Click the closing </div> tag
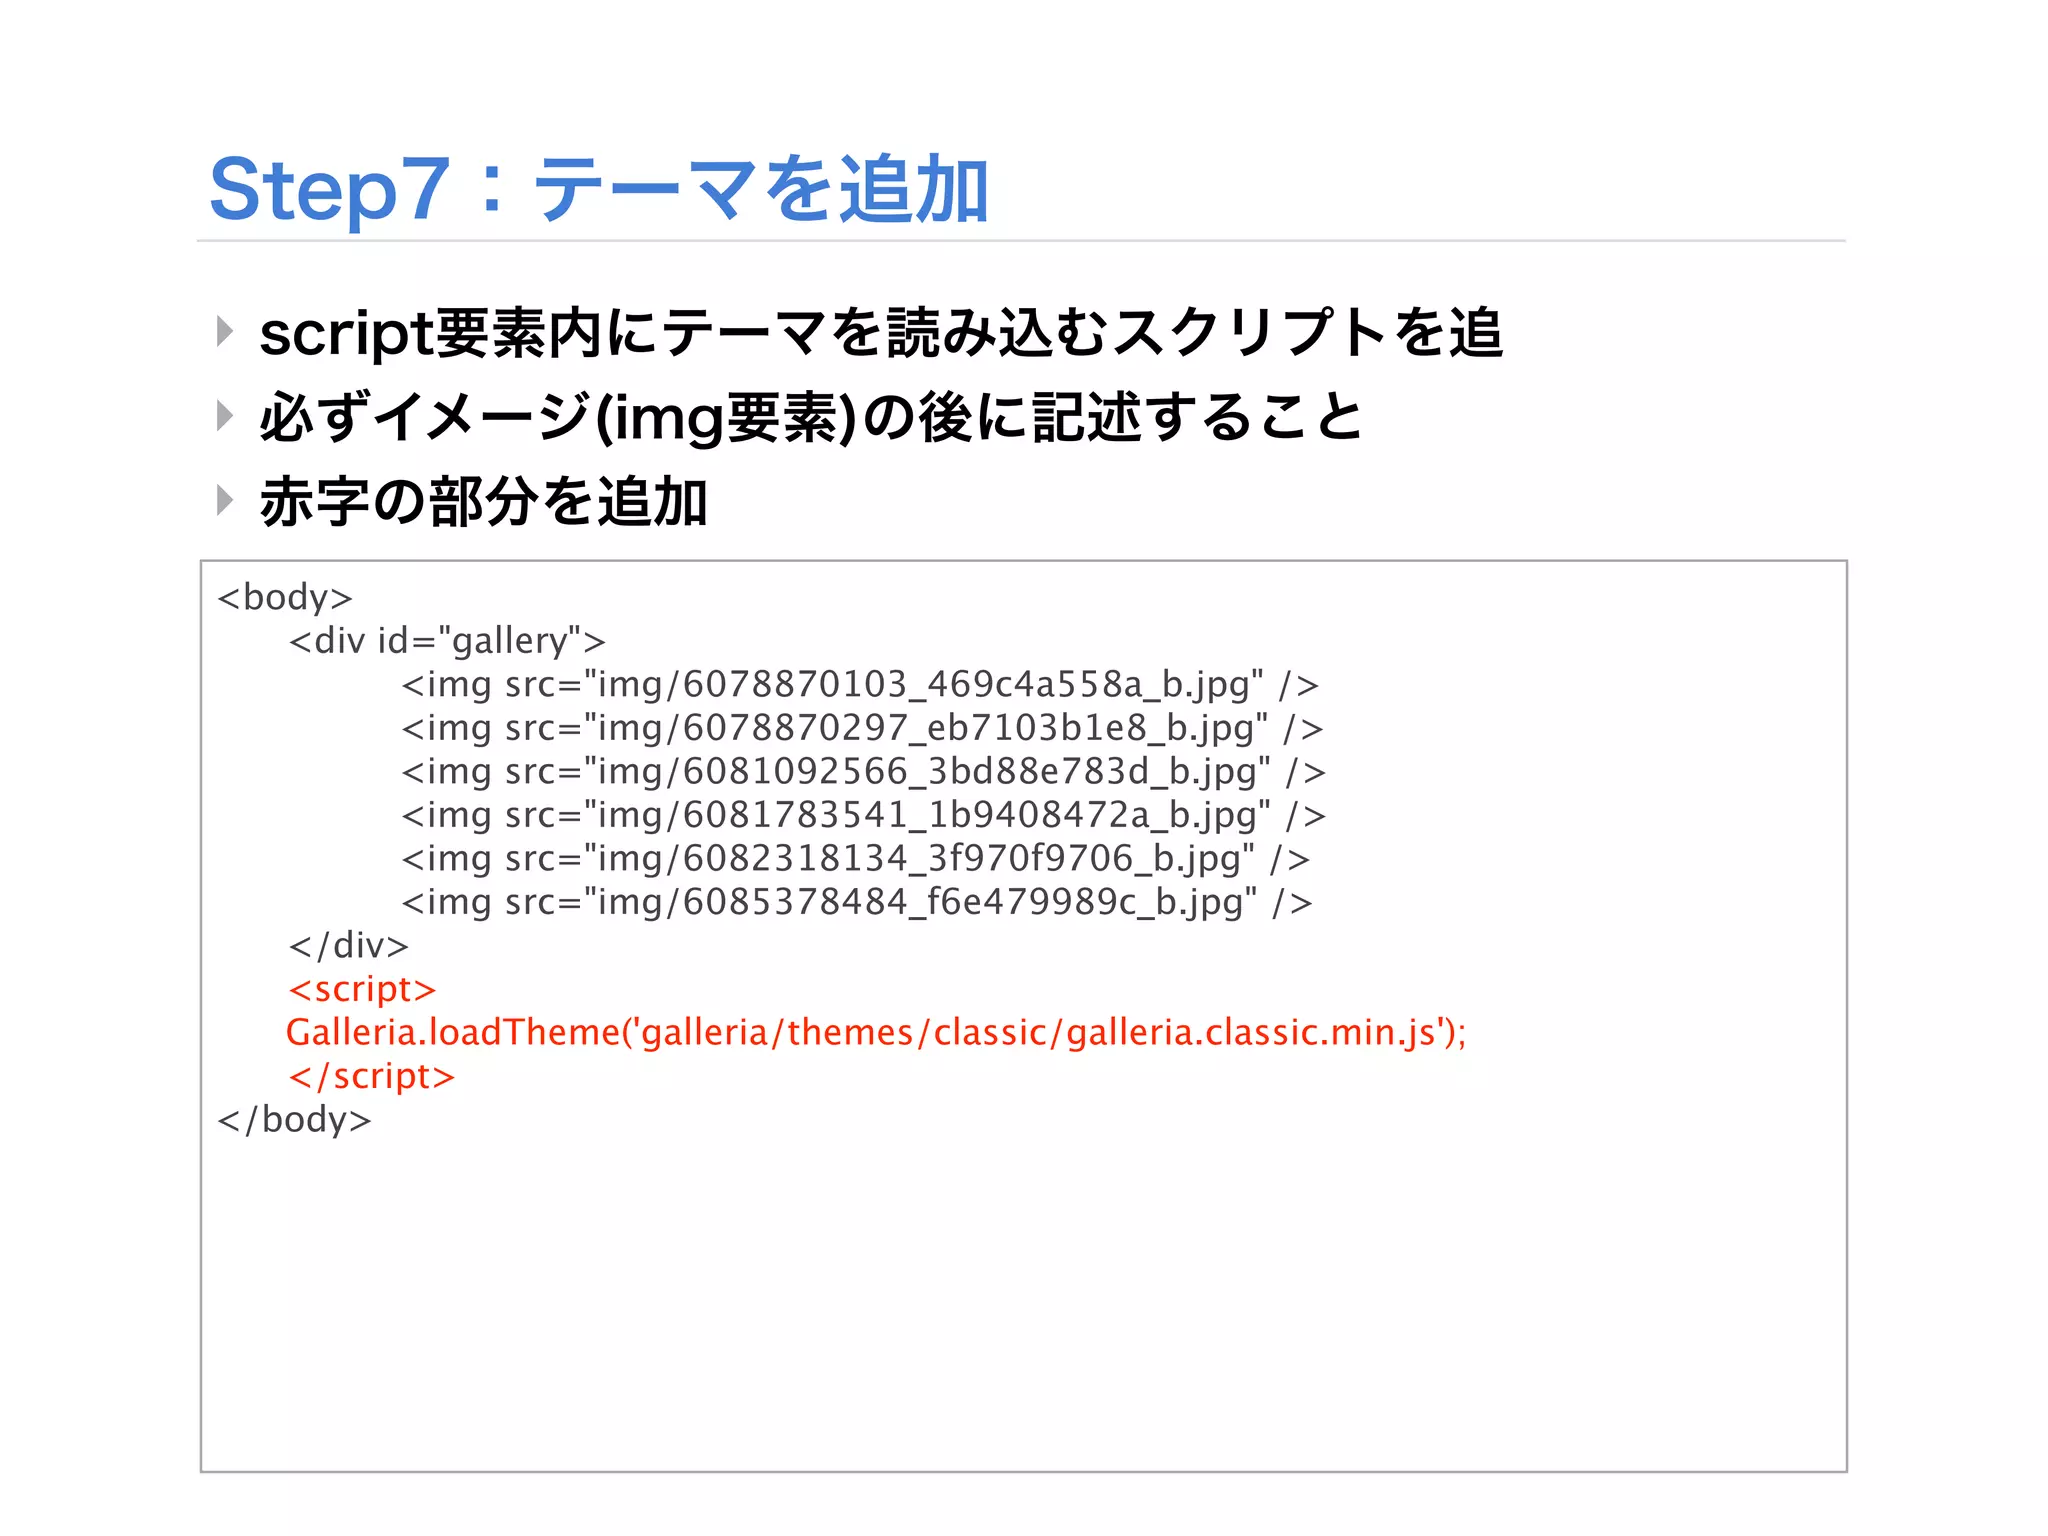The image size is (2048, 1536). coord(348,946)
